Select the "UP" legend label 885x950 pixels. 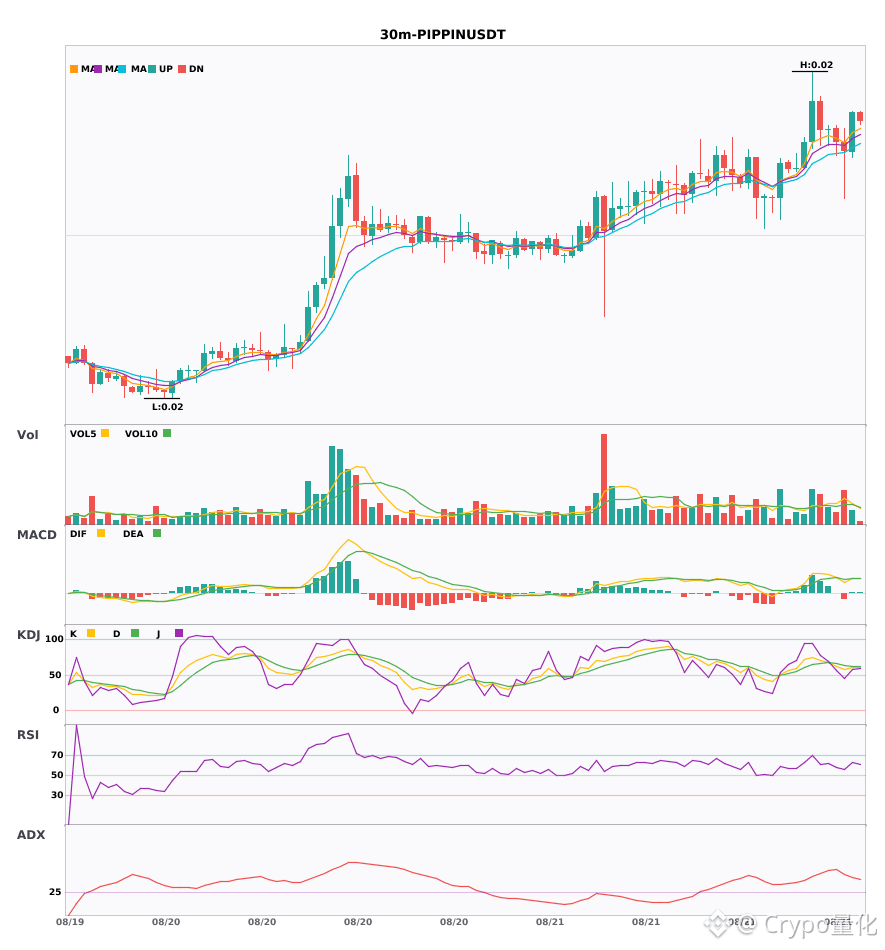(x=166, y=69)
